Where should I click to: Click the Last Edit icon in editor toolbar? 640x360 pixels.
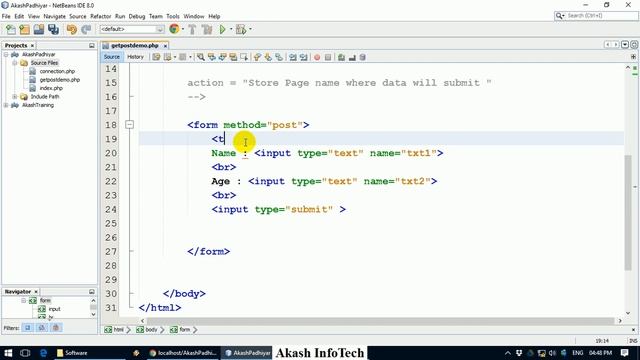pos(156,57)
